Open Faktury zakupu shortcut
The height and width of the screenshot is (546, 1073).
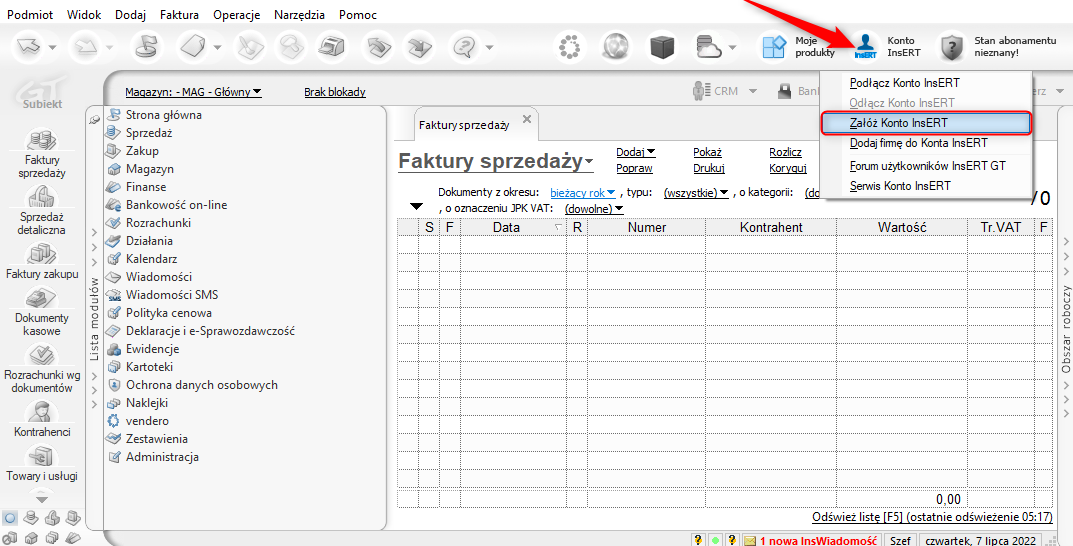point(42,261)
